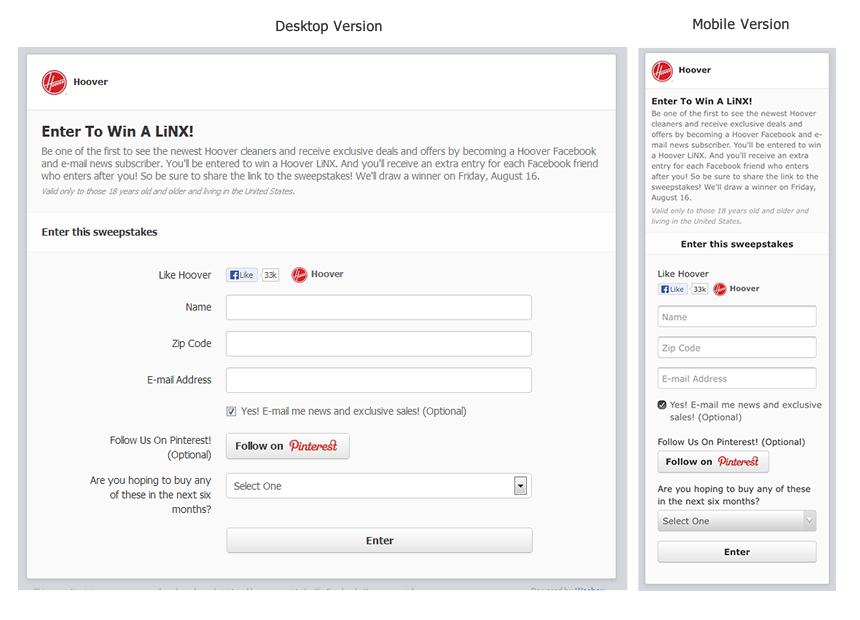
Task: Focus the Name field in mobile version
Action: [737, 317]
